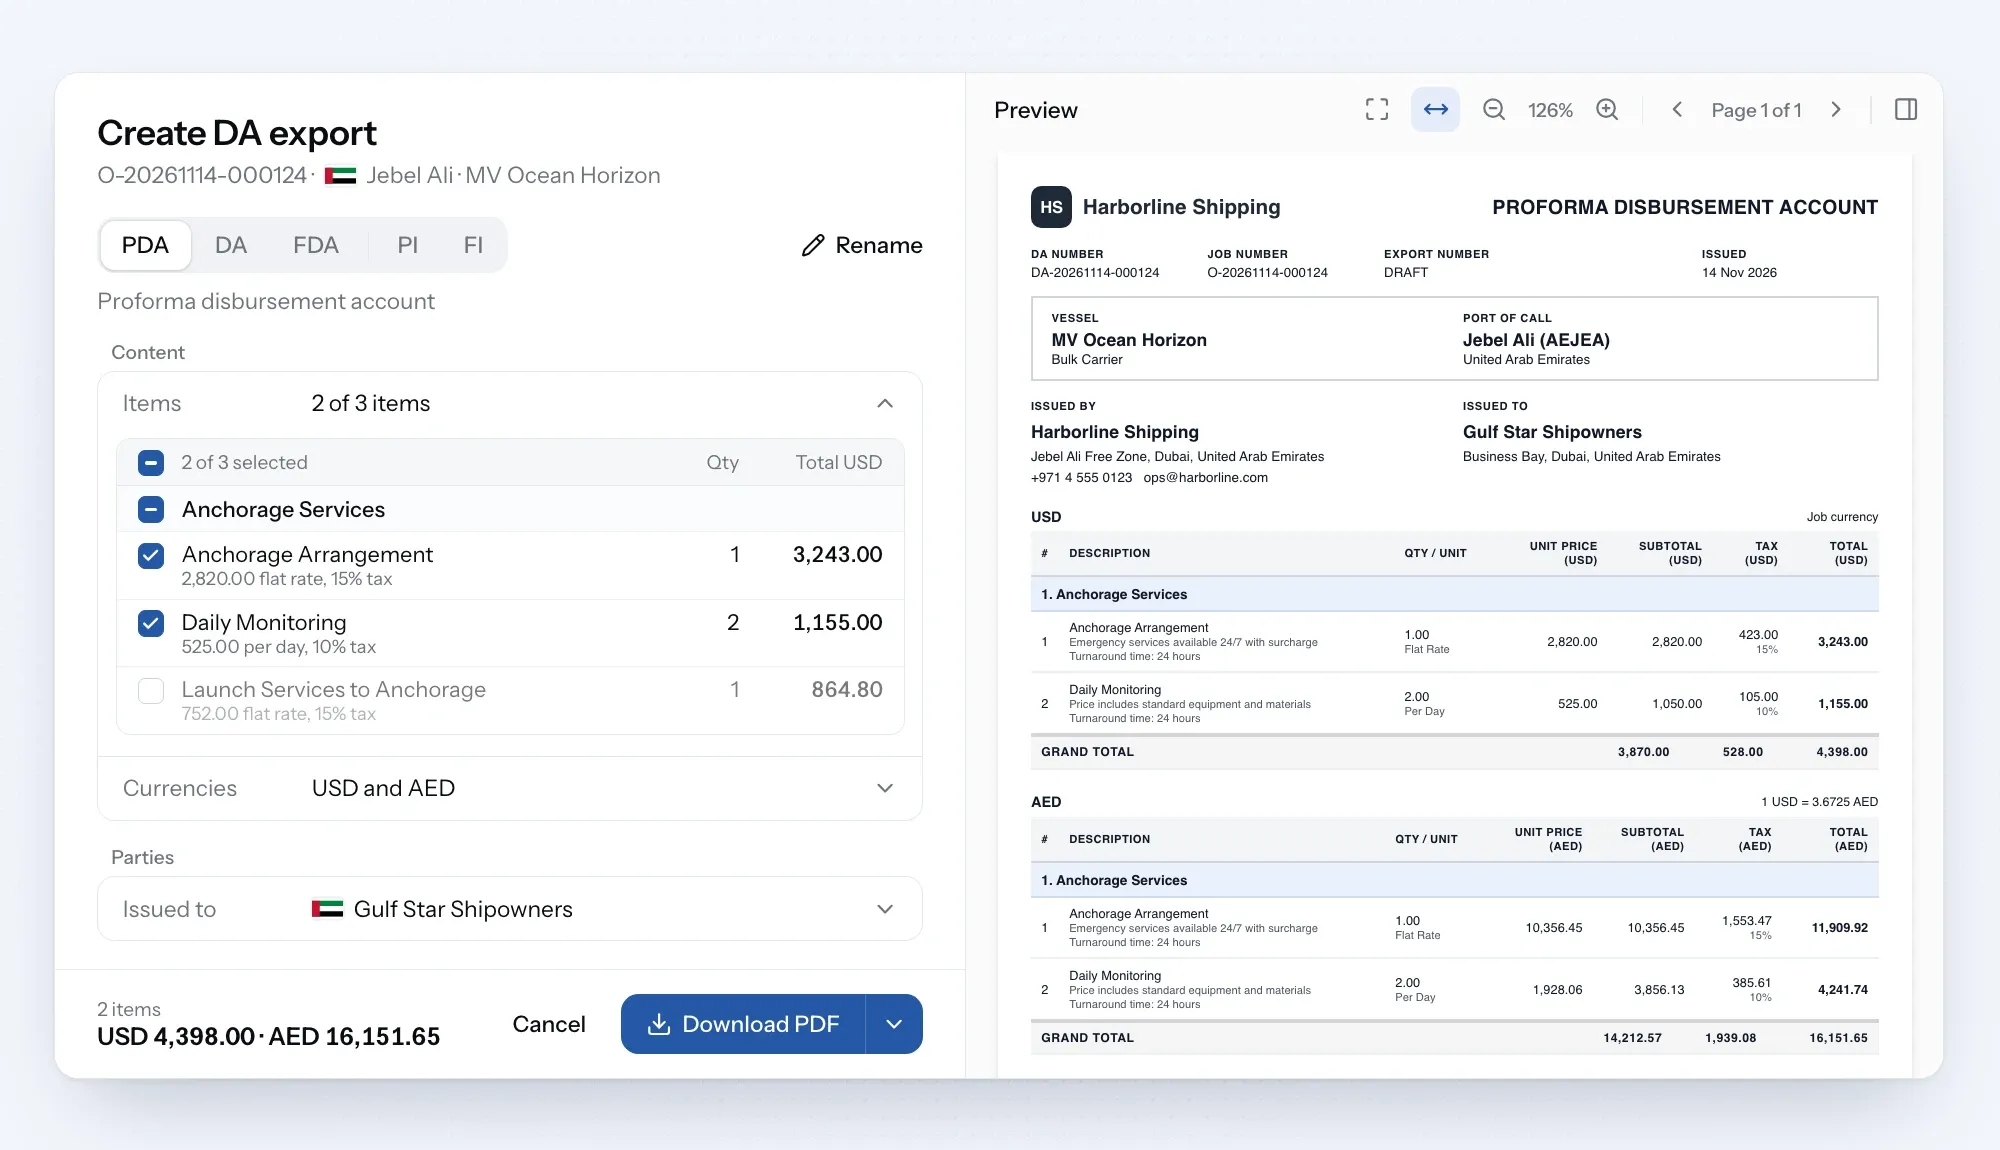This screenshot has height=1150, width=2000.
Task: Uncheck the Daily Monitoring item
Action: click(151, 623)
